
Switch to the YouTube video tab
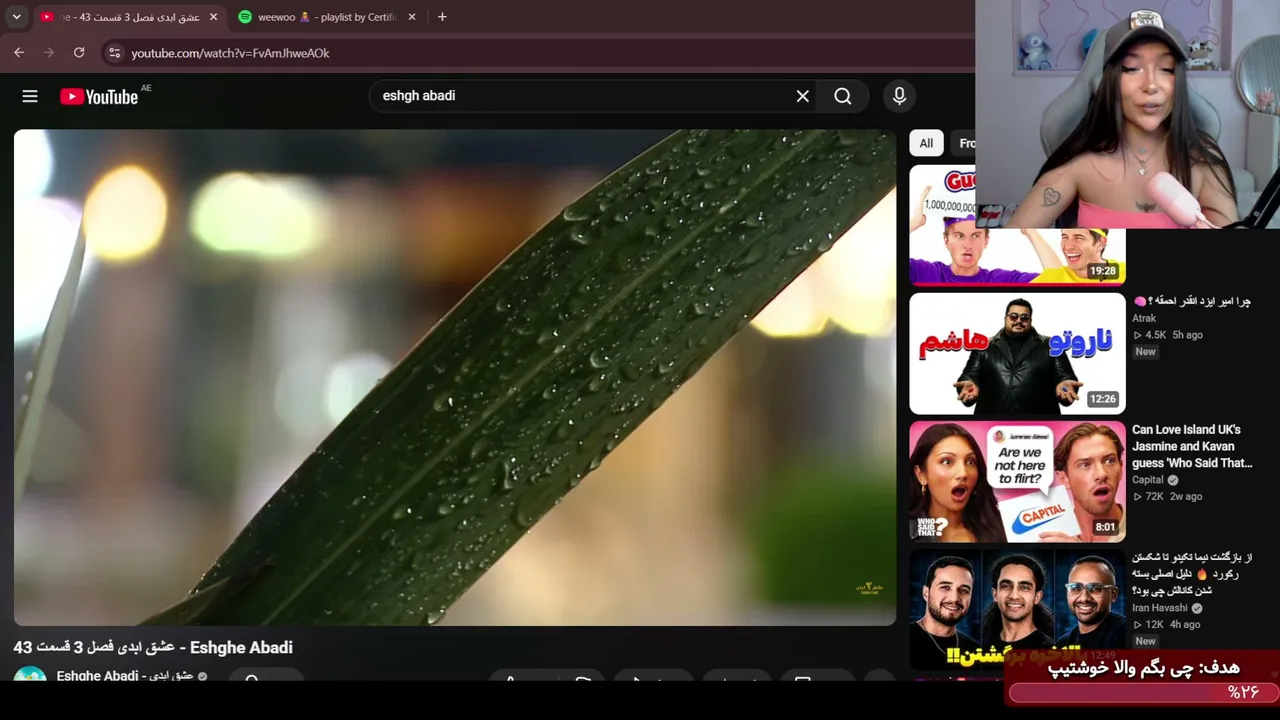tap(128, 17)
